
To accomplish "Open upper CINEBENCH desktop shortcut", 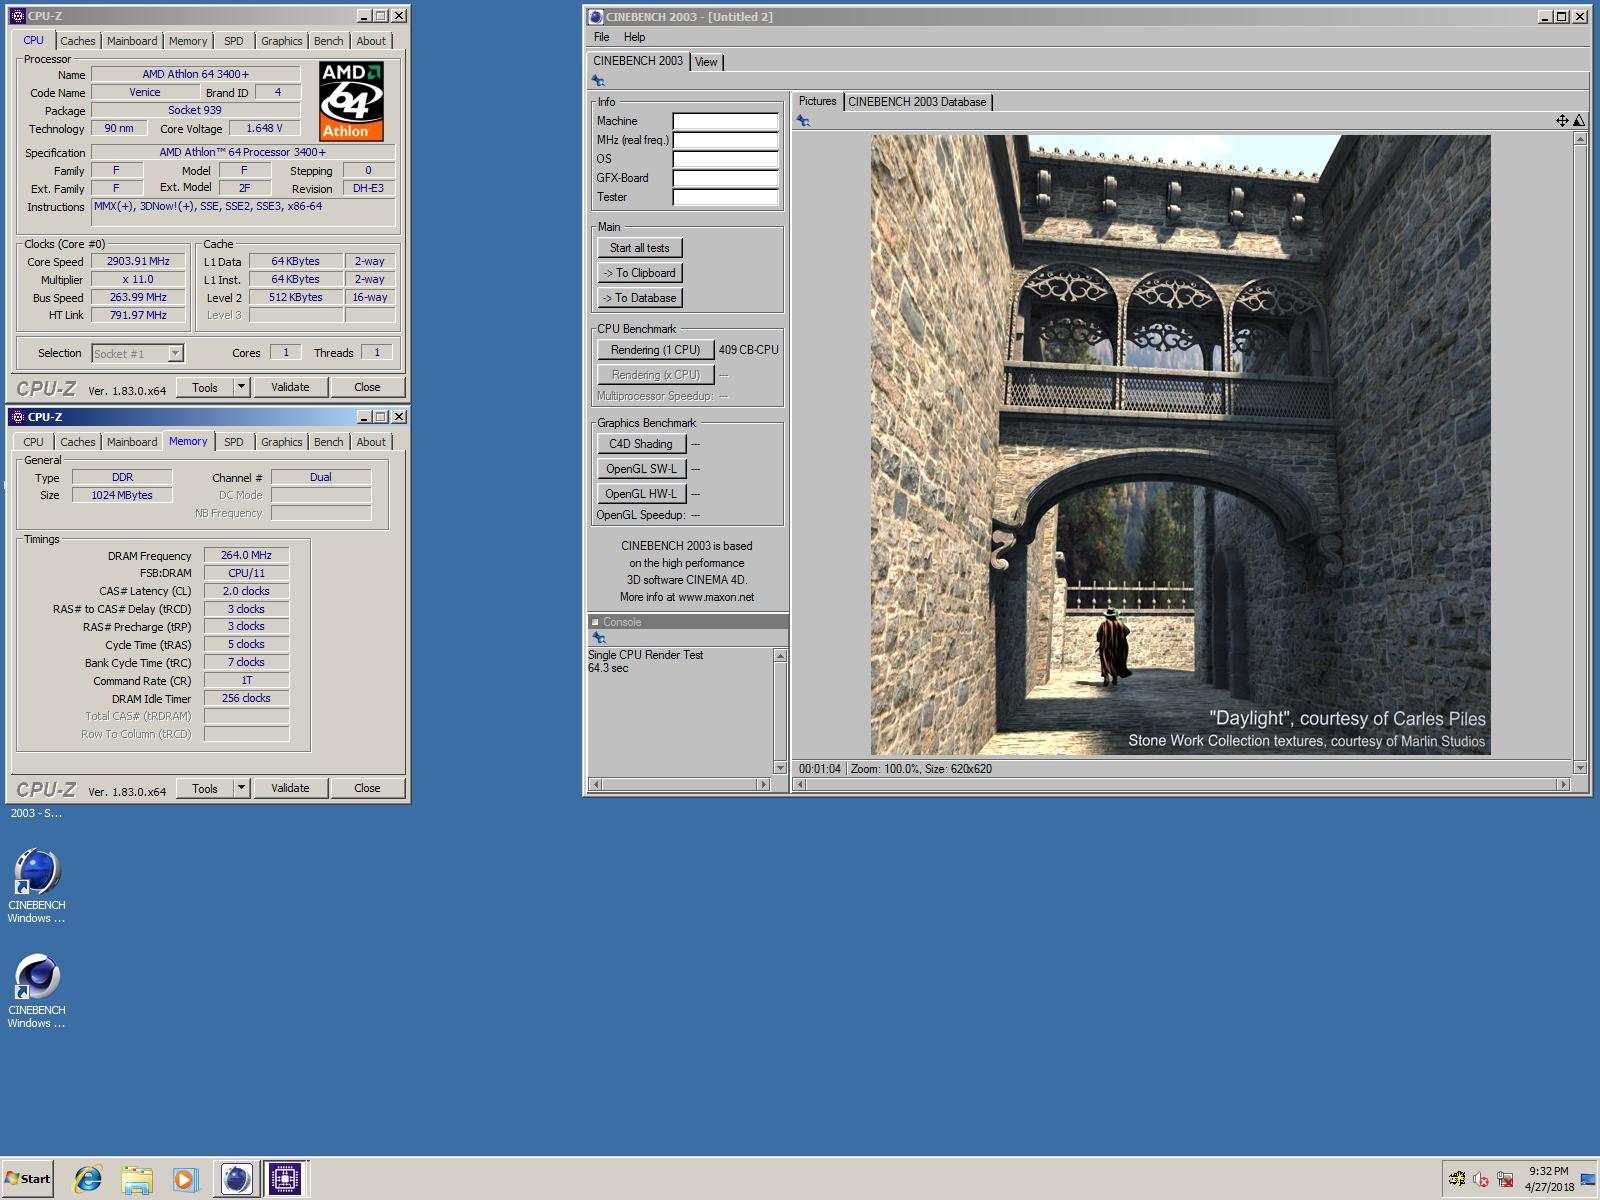I will pyautogui.click(x=37, y=886).
